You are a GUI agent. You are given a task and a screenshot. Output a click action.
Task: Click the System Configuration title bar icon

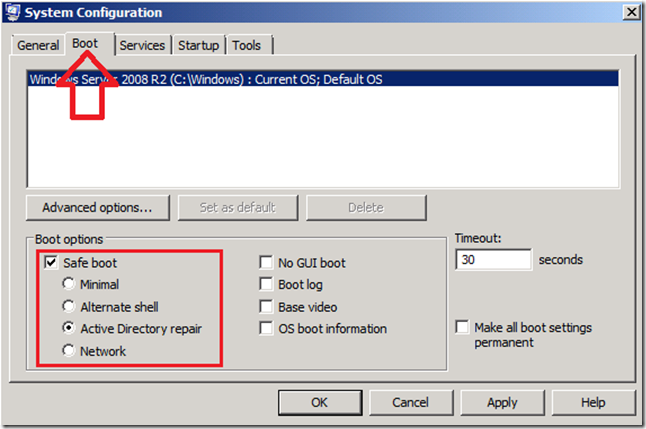12,12
